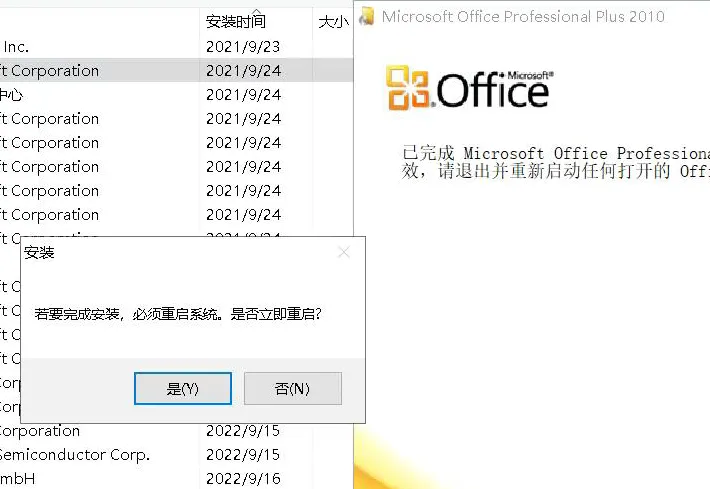
Task: Sort by the 安装时间 column header
Action: (236, 21)
